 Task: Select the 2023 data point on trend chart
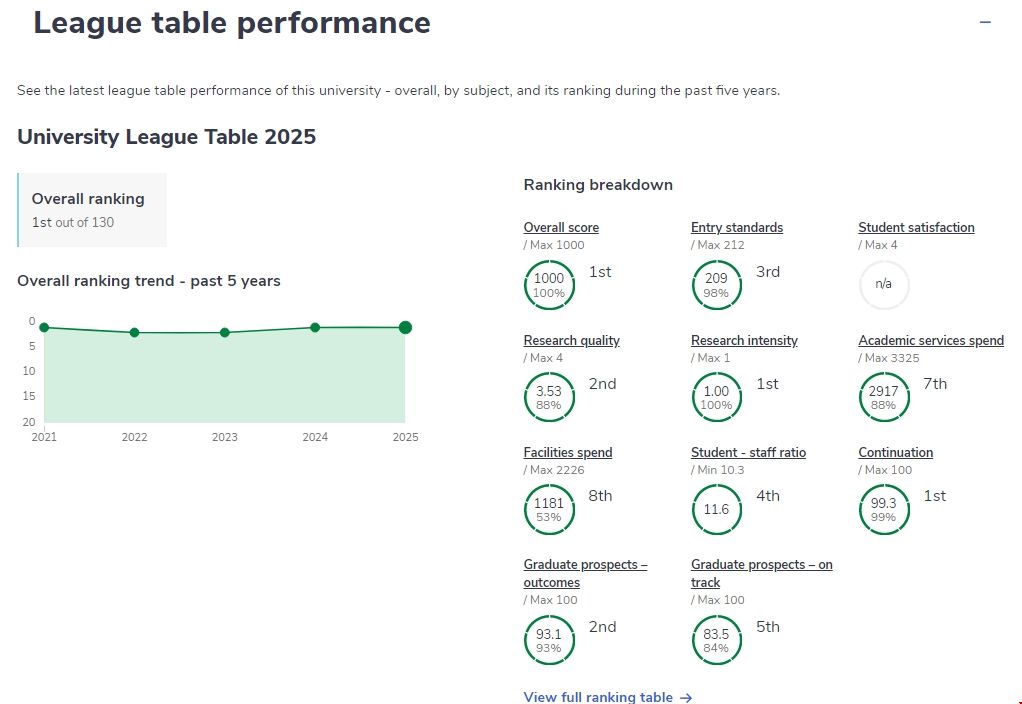(224, 332)
